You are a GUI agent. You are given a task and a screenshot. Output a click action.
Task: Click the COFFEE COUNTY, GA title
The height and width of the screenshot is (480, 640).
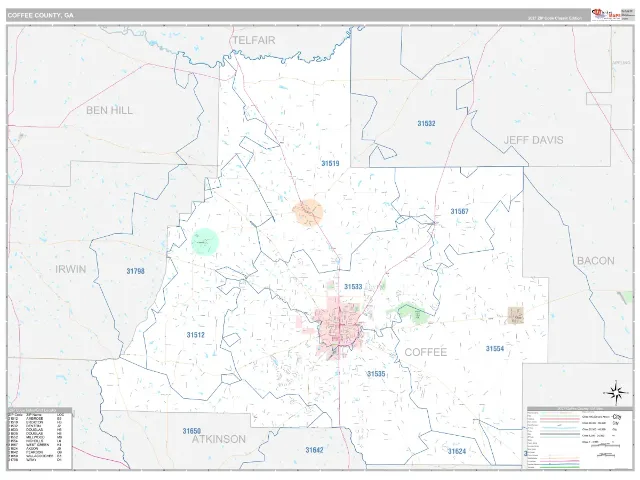point(40,16)
